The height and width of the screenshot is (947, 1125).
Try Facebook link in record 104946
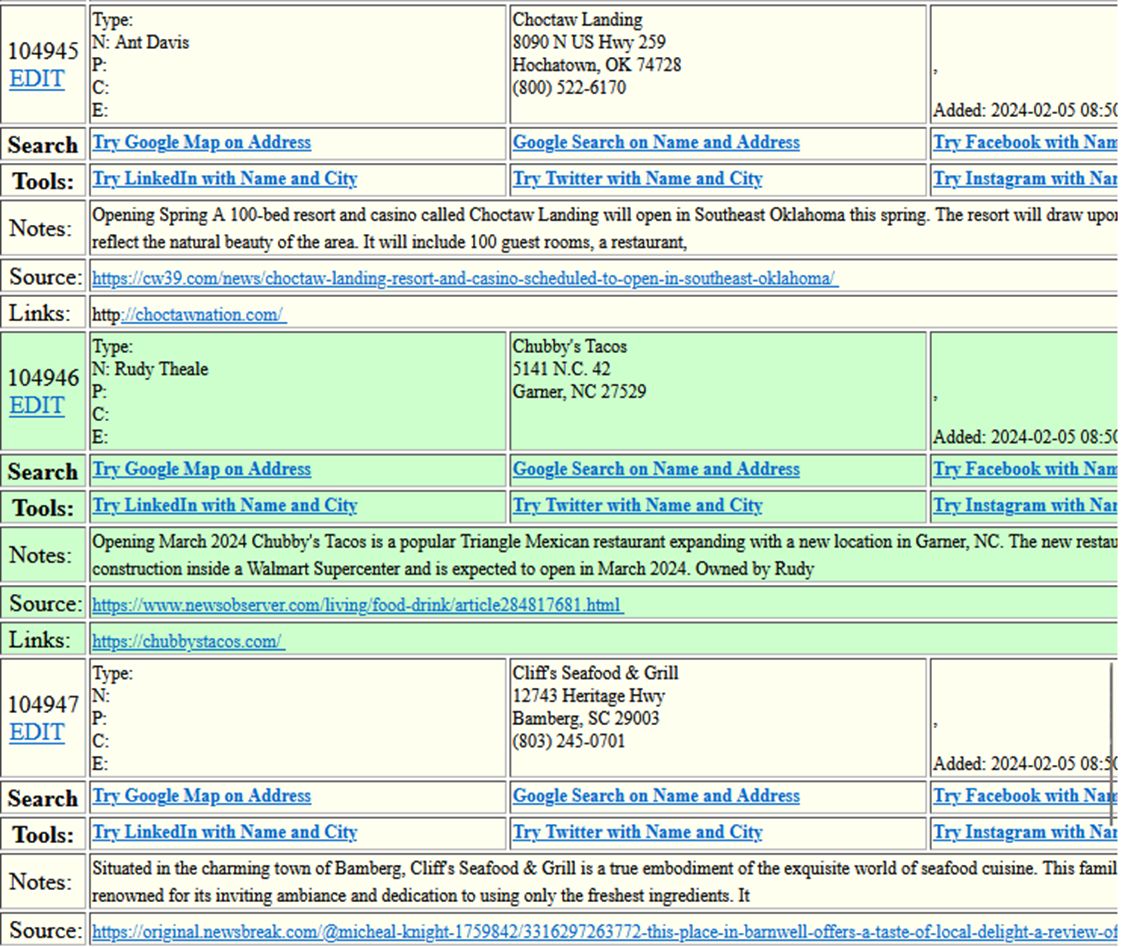click(1025, 469)
